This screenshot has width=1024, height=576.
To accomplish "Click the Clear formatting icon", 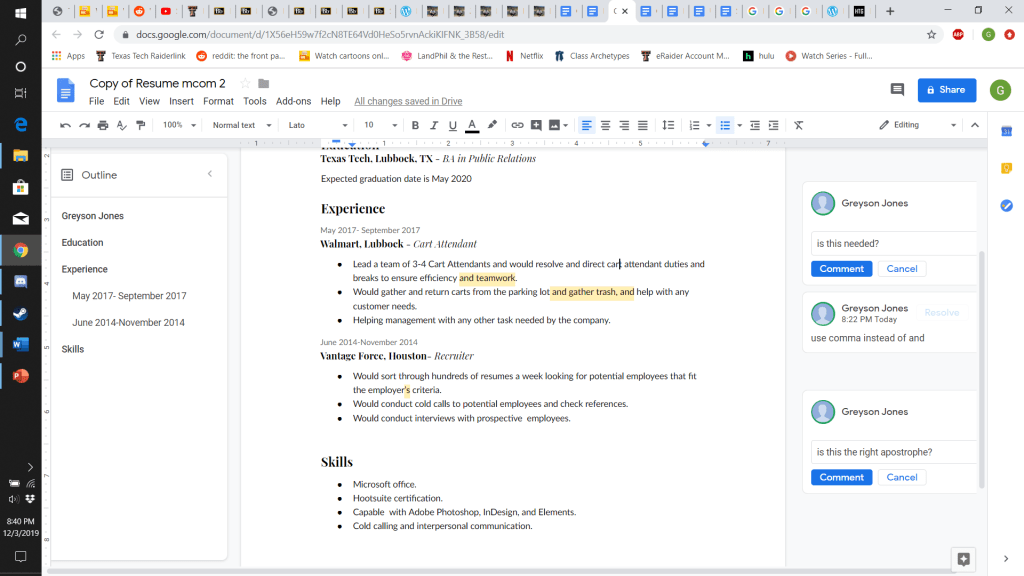I will coord(798,125).
